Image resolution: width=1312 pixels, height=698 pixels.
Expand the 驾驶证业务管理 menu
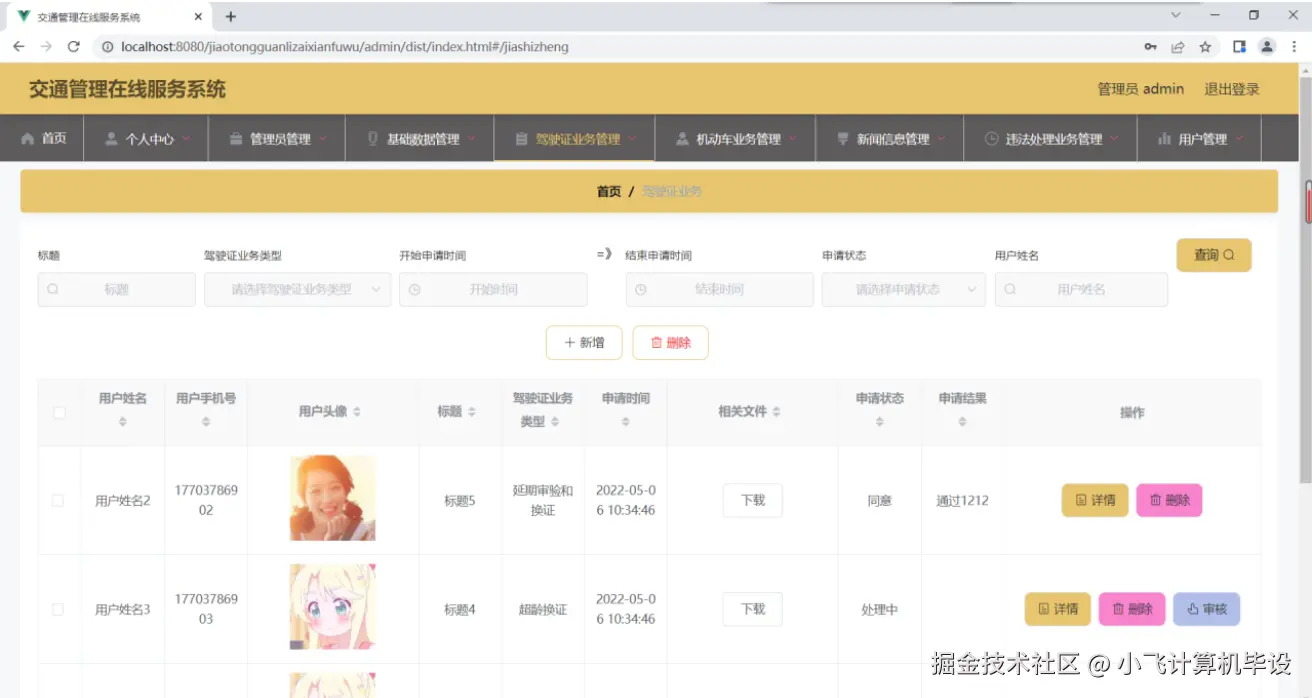575,139
